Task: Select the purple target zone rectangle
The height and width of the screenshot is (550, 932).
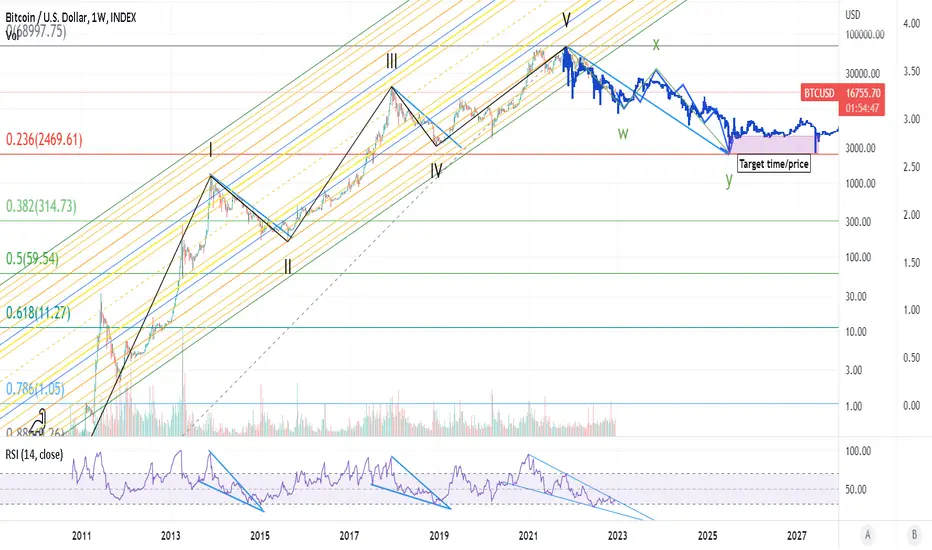Action: click(x=773, y=144)
